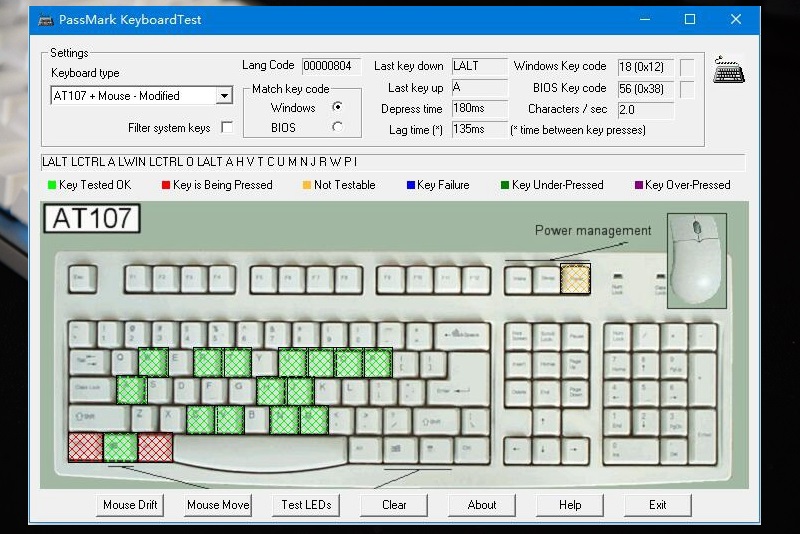Viewport: 800px width, 534px height.
Task: Click the Key Over-Pressed legend text
Action: (x=687, y=185)
